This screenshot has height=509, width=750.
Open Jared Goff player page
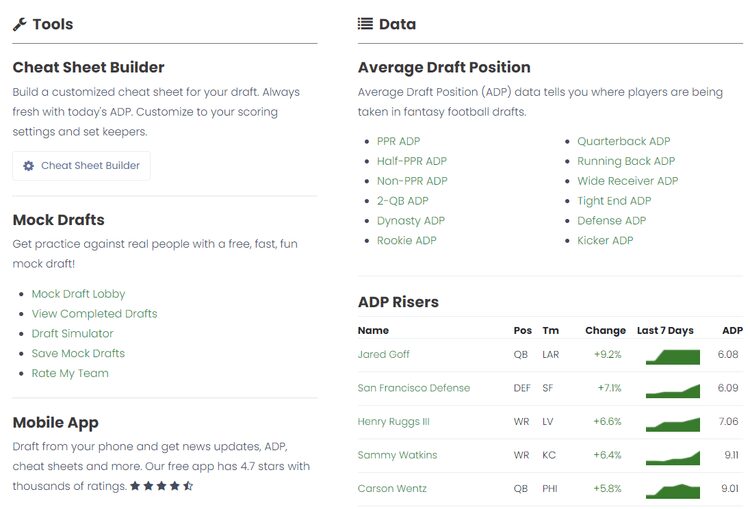[x=384, y=355]
